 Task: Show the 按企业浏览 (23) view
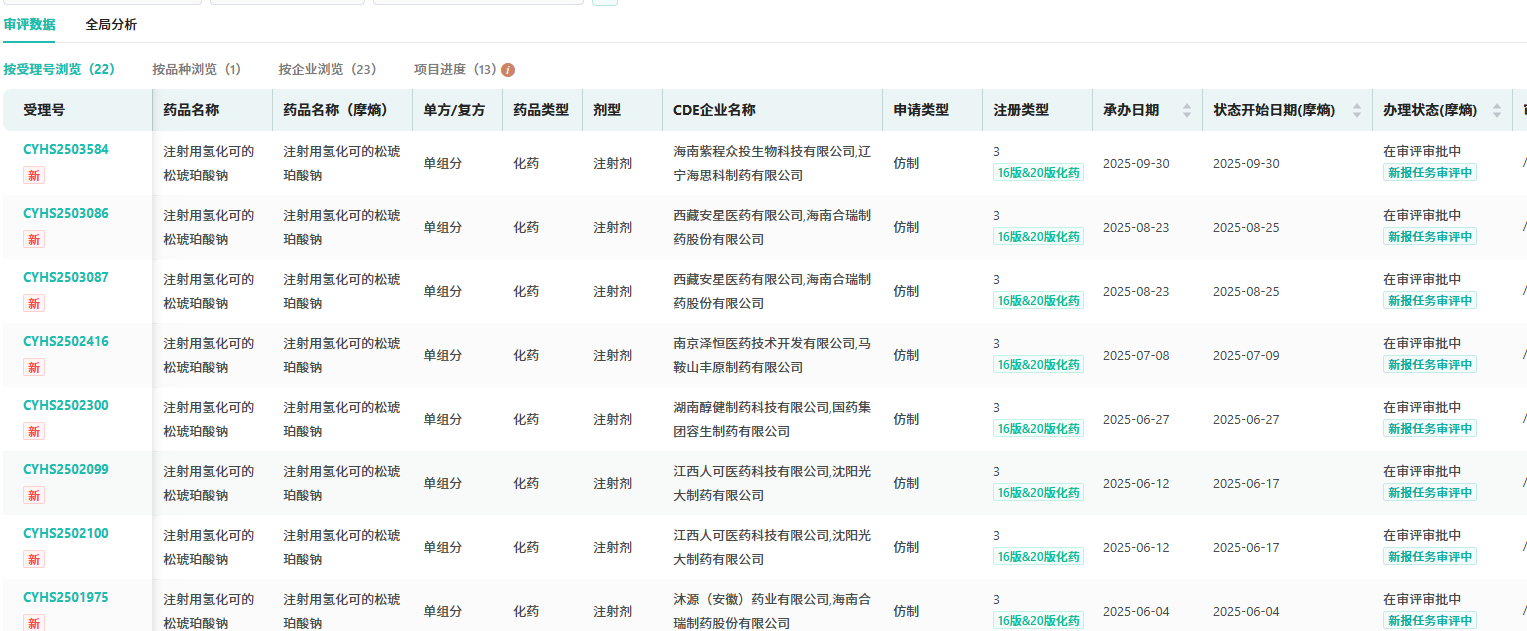tap(327, 70)
